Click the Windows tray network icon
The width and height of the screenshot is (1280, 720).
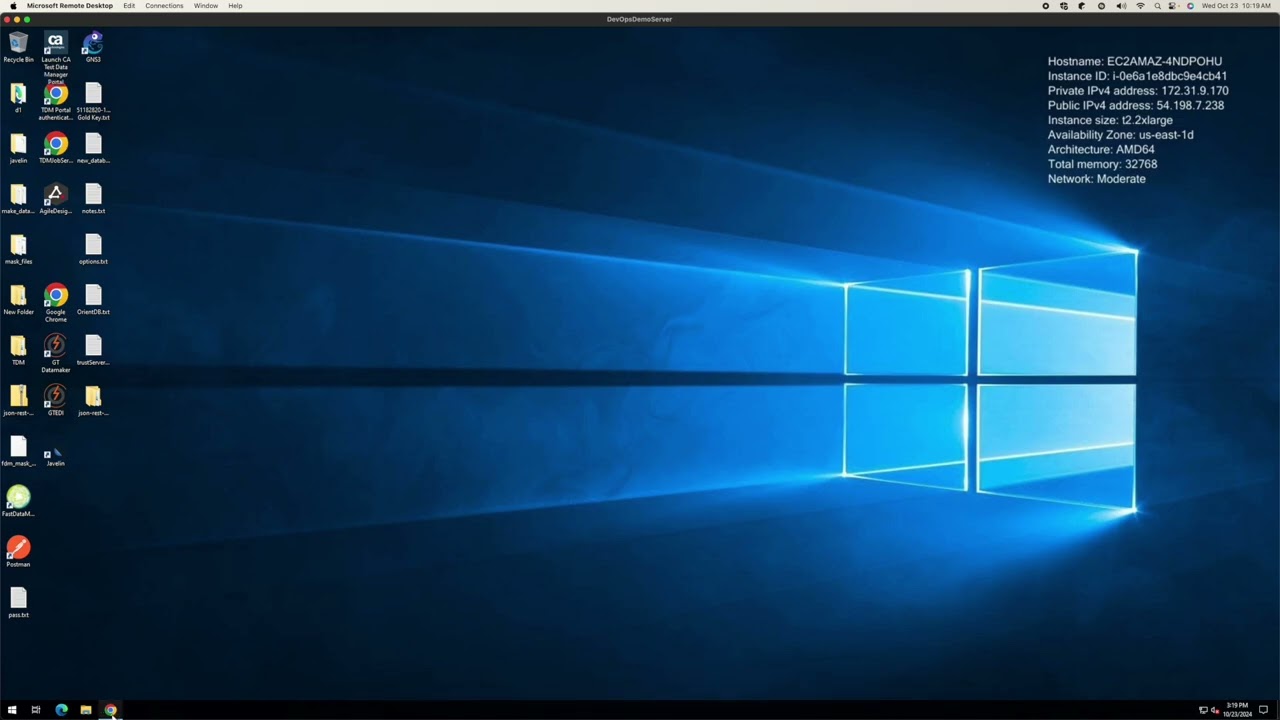coord(1203,710)
